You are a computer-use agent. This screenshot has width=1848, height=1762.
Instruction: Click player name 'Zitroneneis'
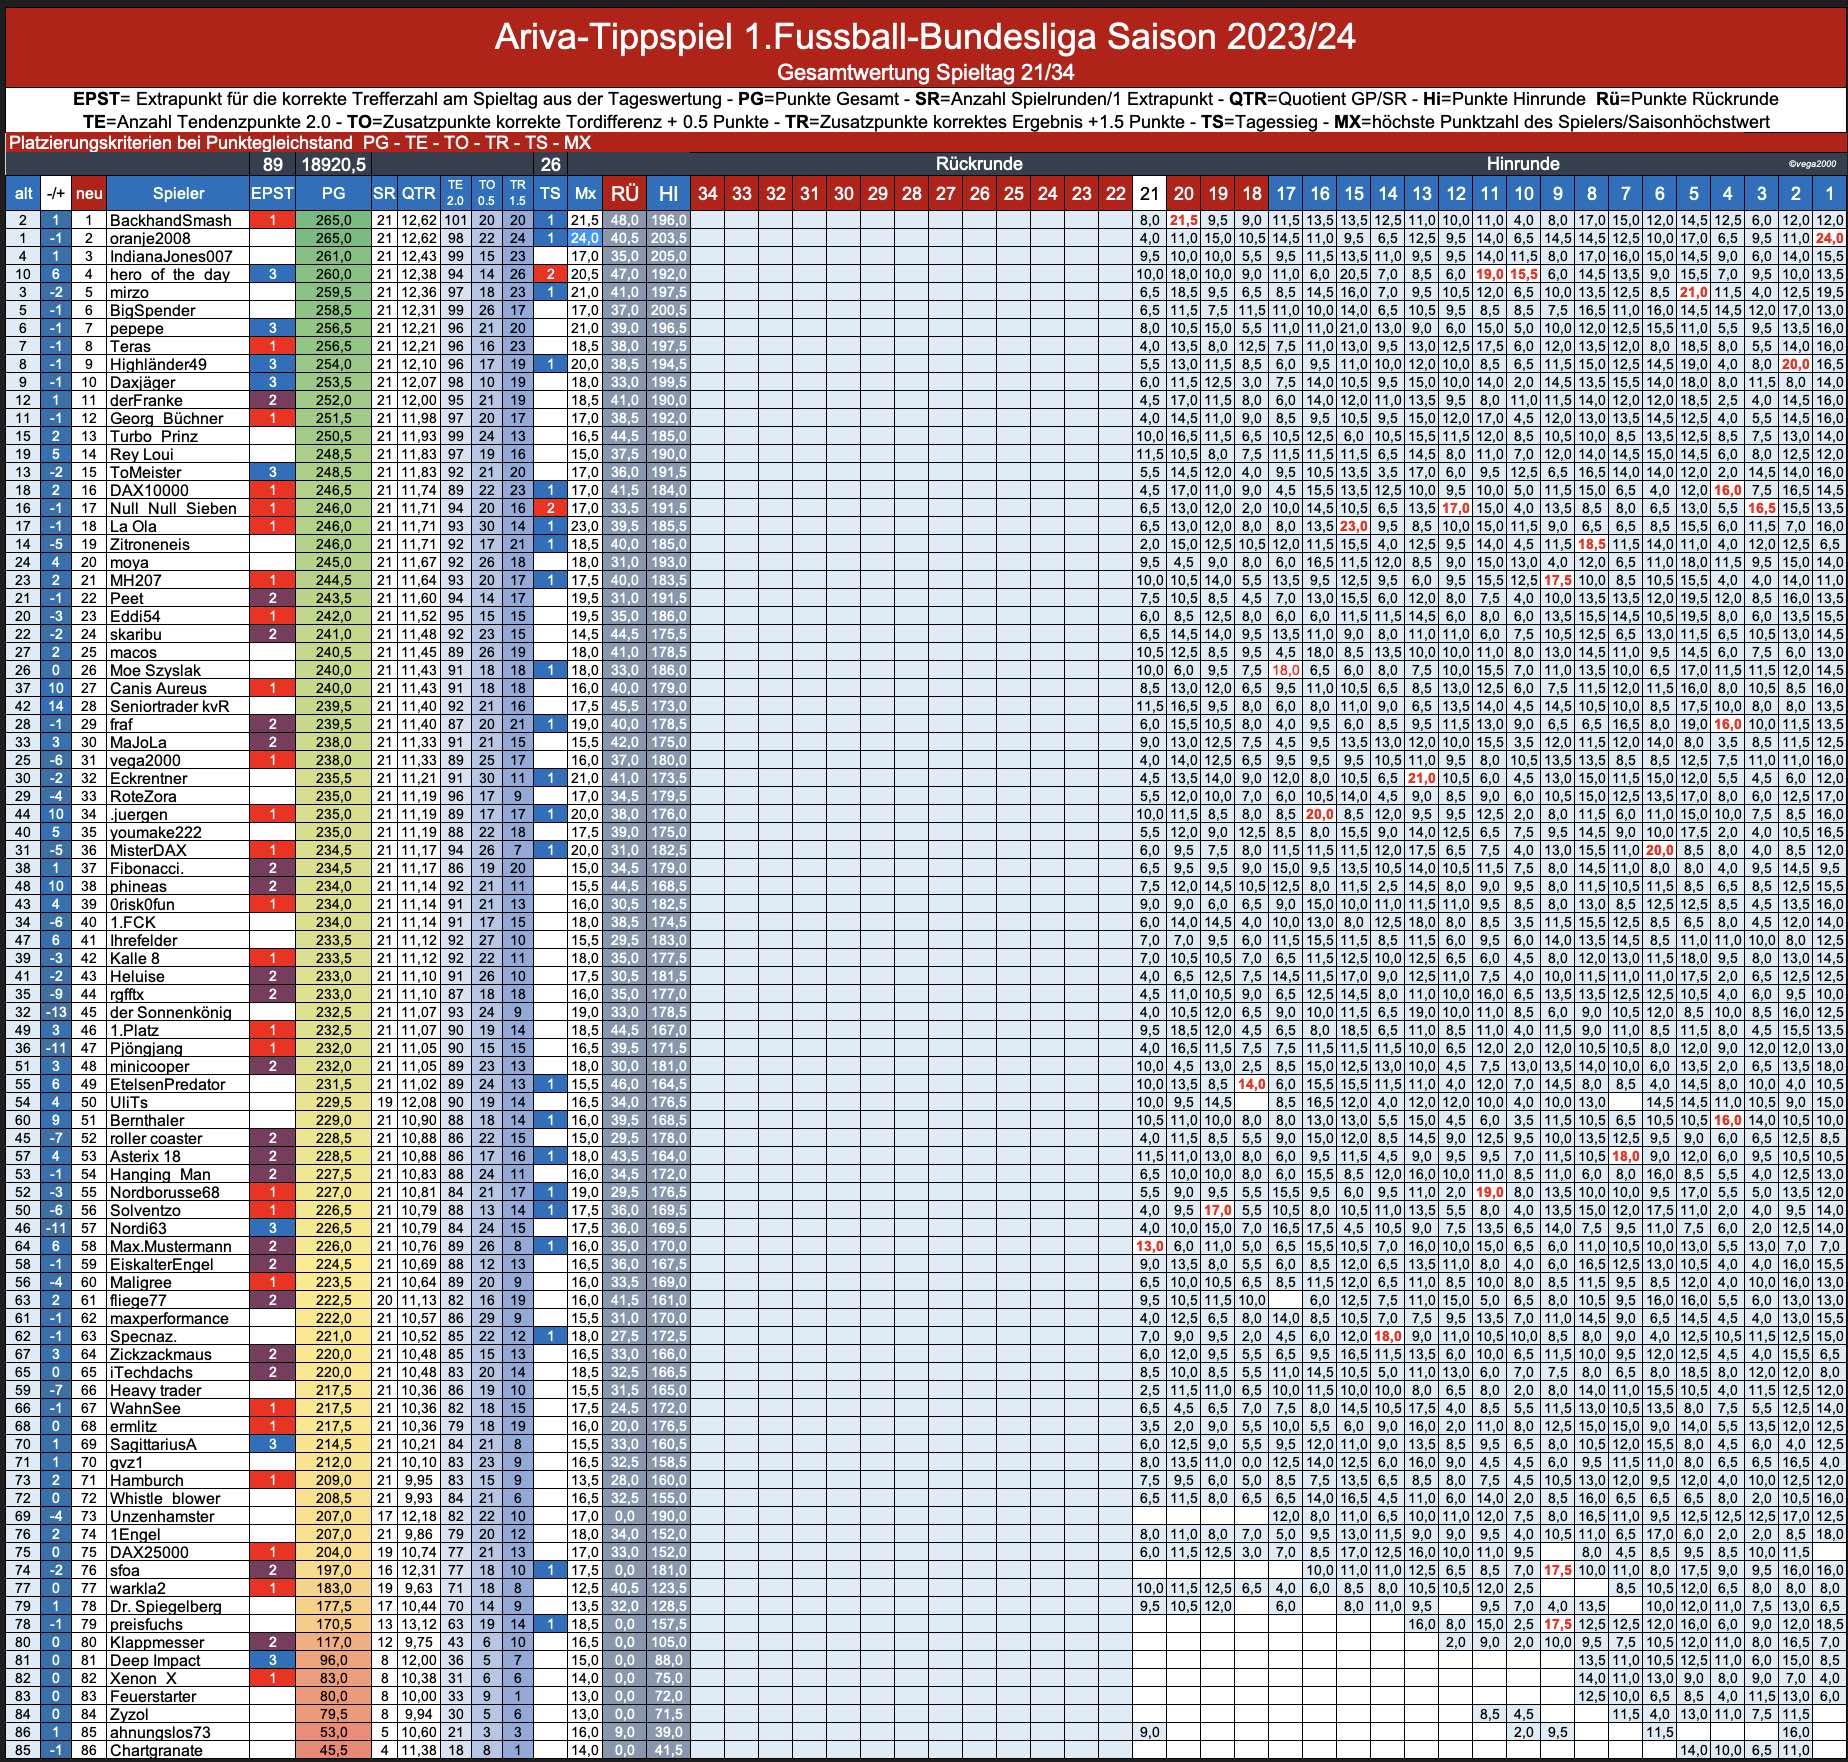click(x=149, y=544)
